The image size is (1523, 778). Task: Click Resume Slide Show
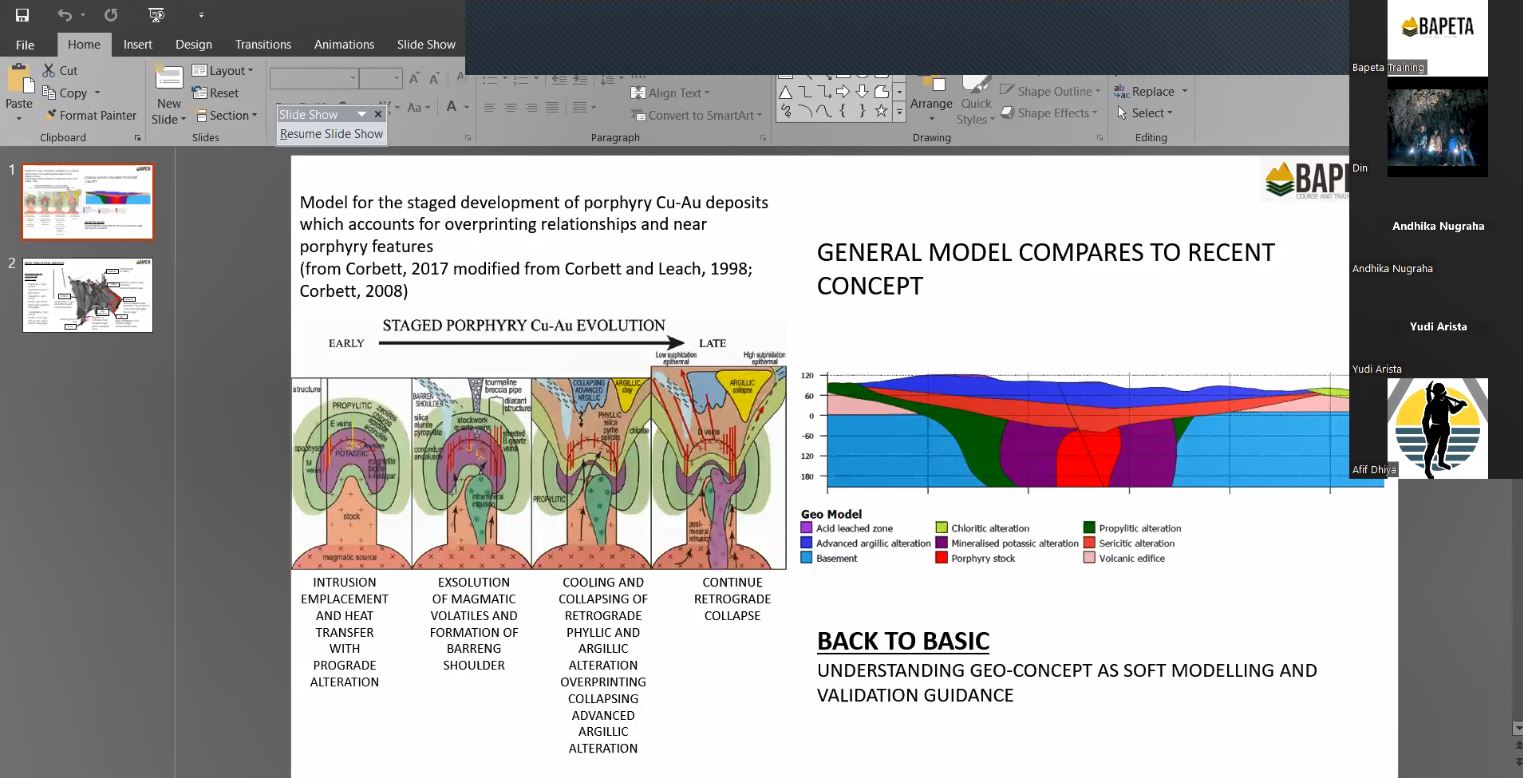coord(331,134)
